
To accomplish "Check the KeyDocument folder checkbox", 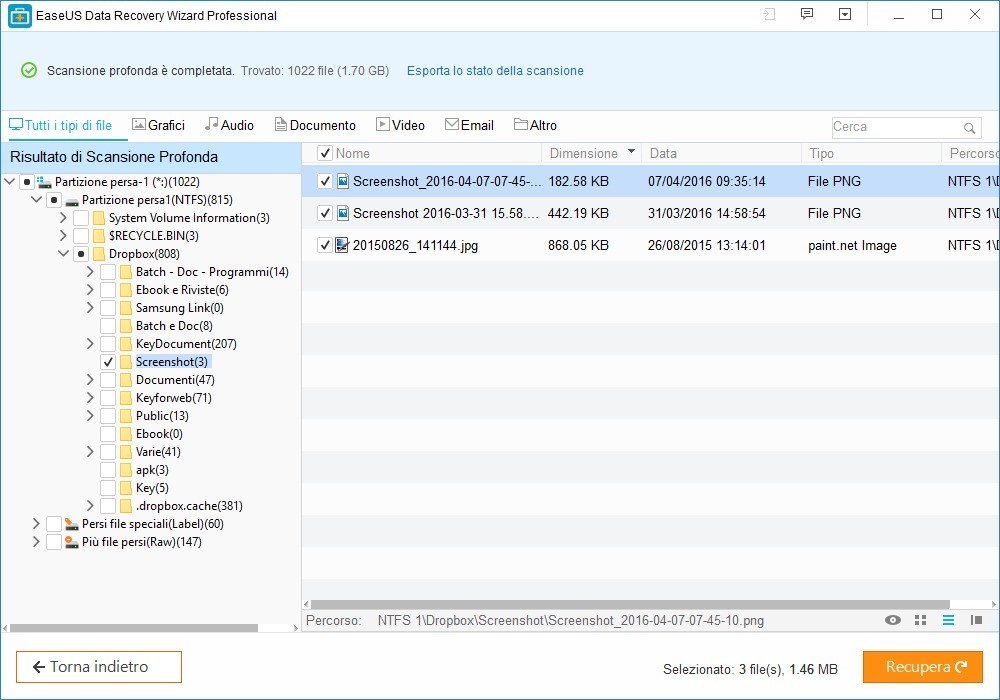I will coord(108,344).
